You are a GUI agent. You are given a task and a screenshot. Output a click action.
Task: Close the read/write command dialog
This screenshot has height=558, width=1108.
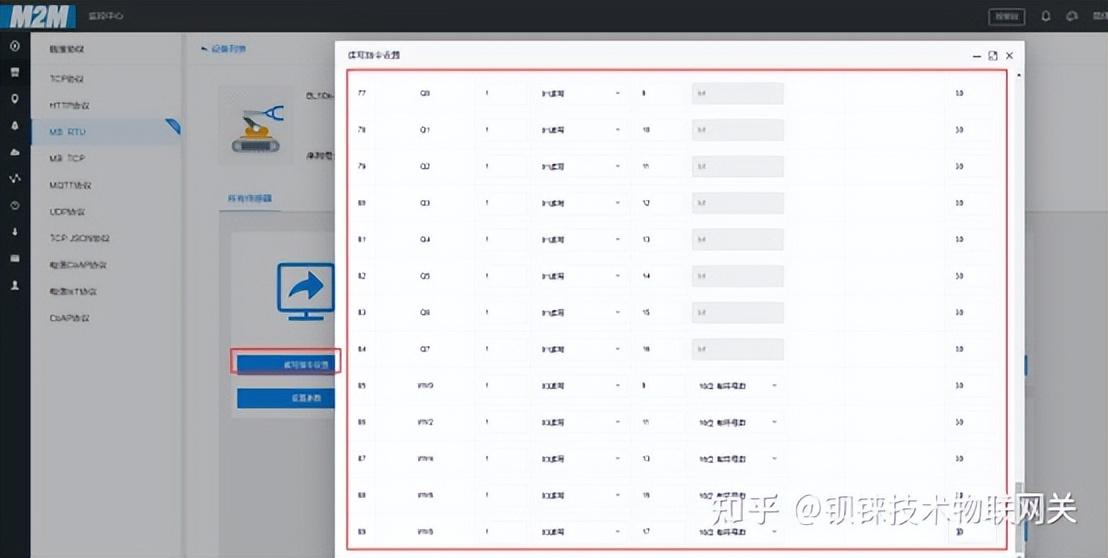click(x=1010, y=55)
